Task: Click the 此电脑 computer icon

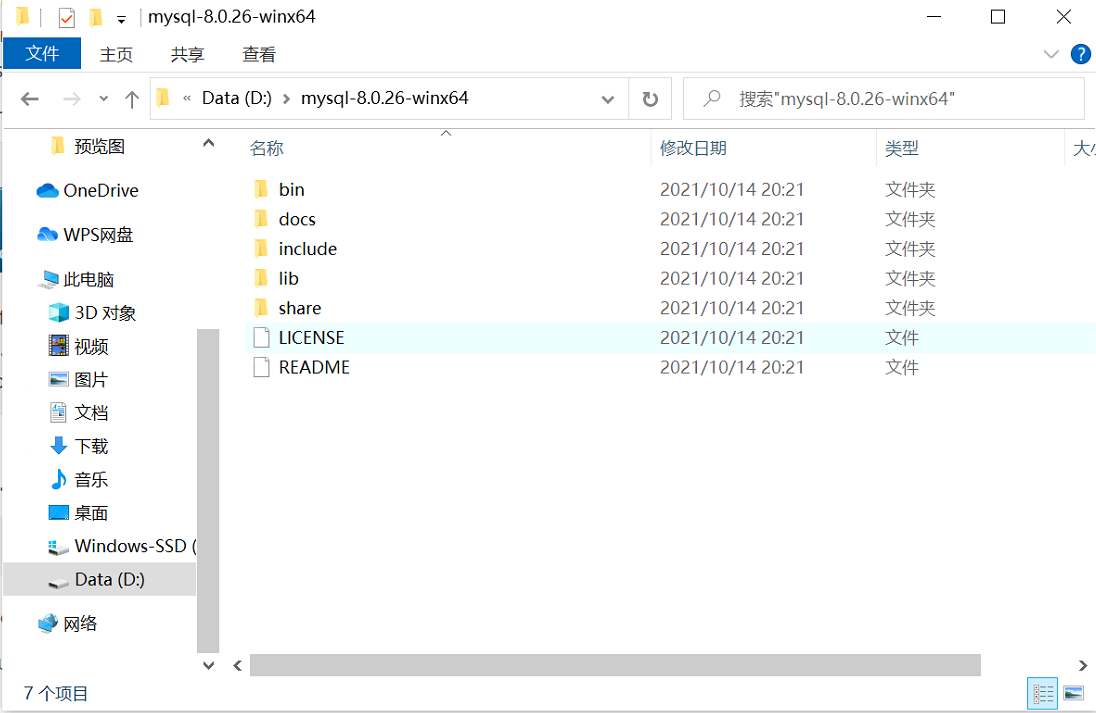Action: tap(49, 280)
